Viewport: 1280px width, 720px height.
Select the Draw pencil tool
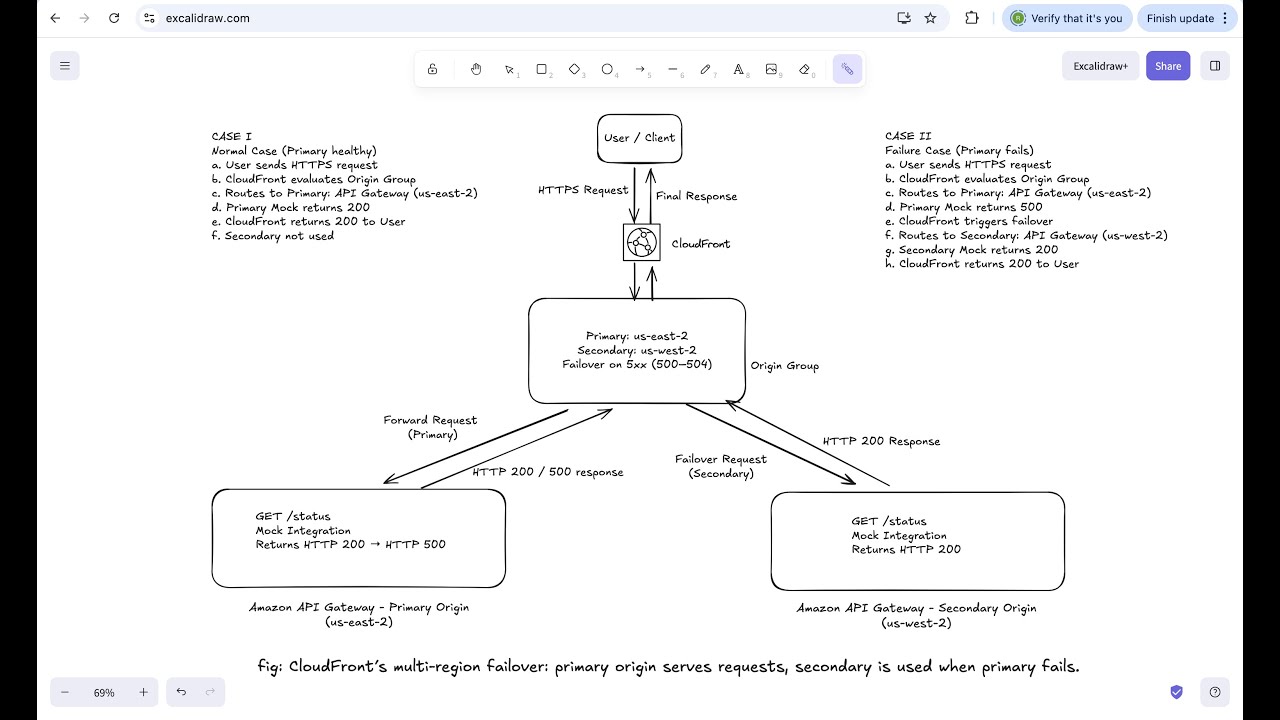706,69
